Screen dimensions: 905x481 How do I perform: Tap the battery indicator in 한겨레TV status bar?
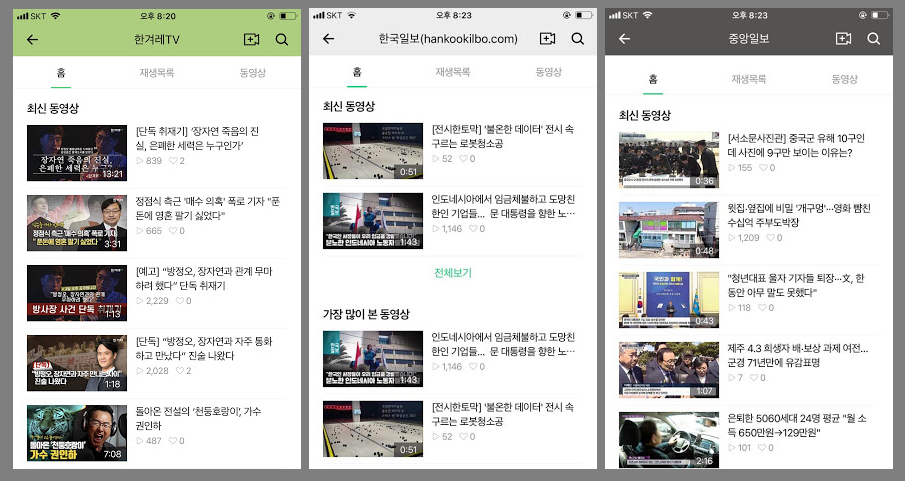(x=287, y=16)
